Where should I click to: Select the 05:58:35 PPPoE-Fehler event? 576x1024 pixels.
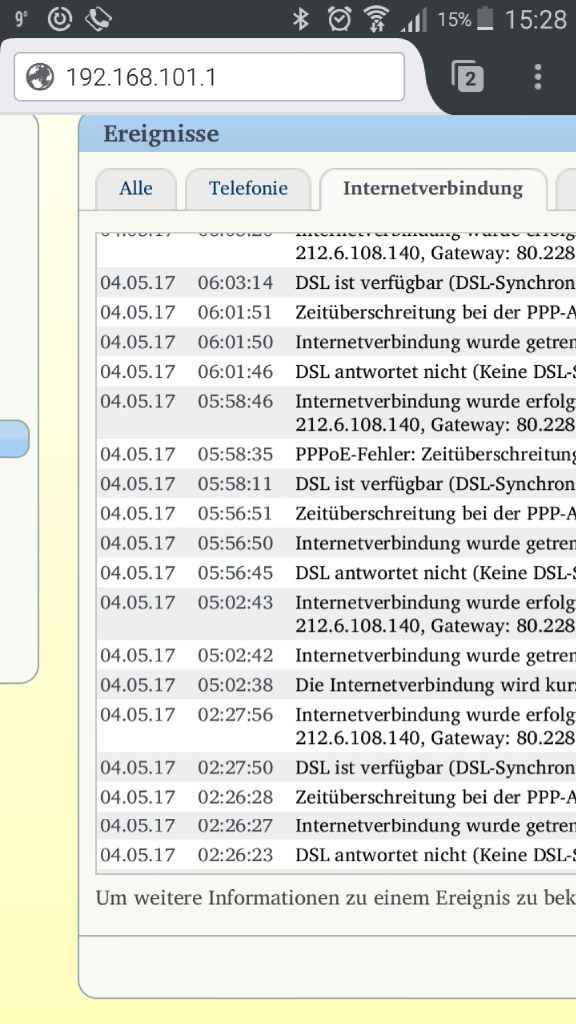click(x=336, y=454)
